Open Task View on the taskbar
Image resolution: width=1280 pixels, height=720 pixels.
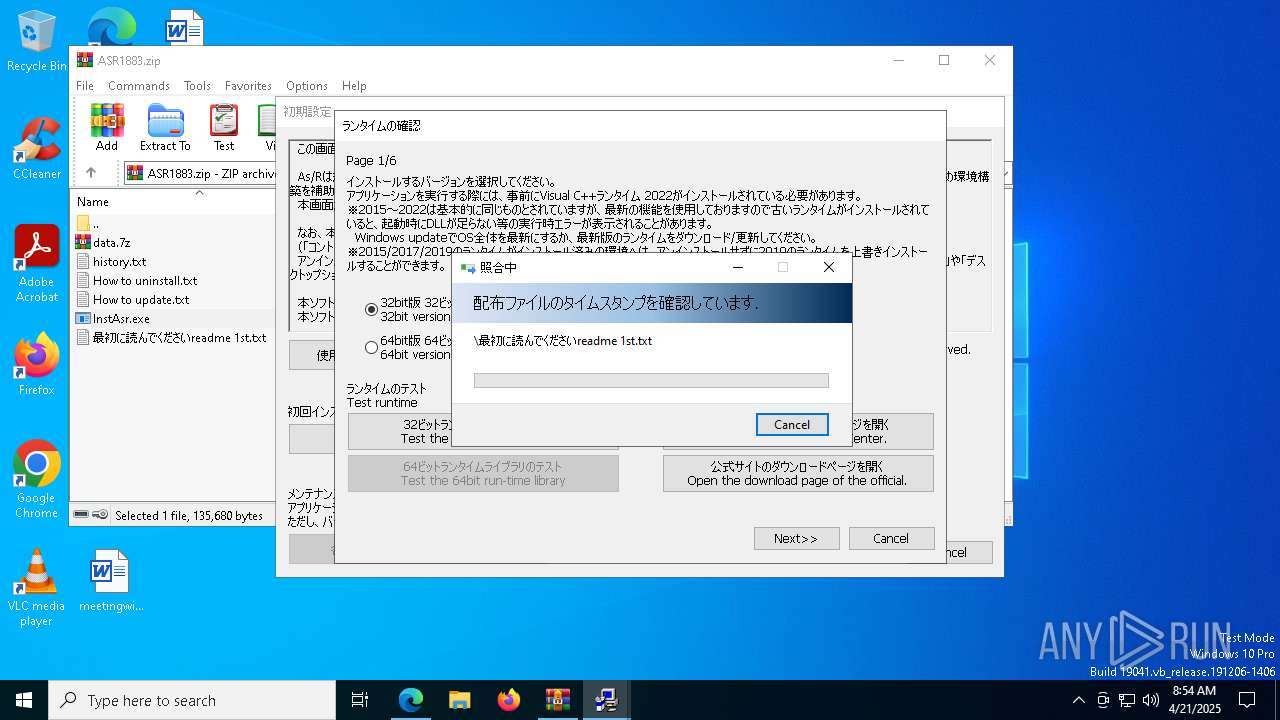360,700
